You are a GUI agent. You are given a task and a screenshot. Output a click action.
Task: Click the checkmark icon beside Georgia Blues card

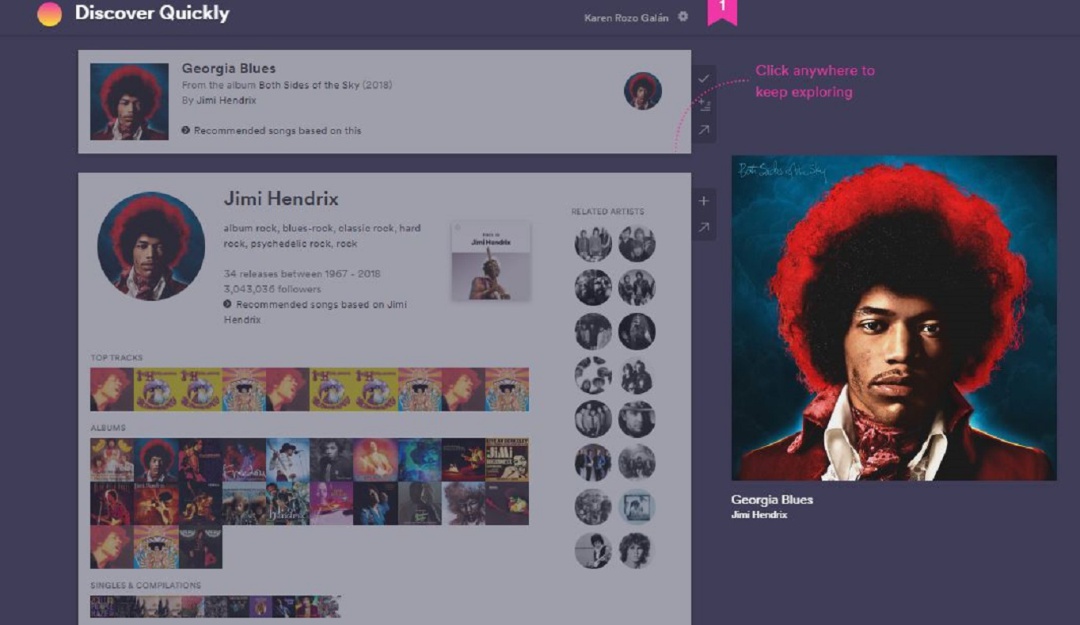point(703,79)
